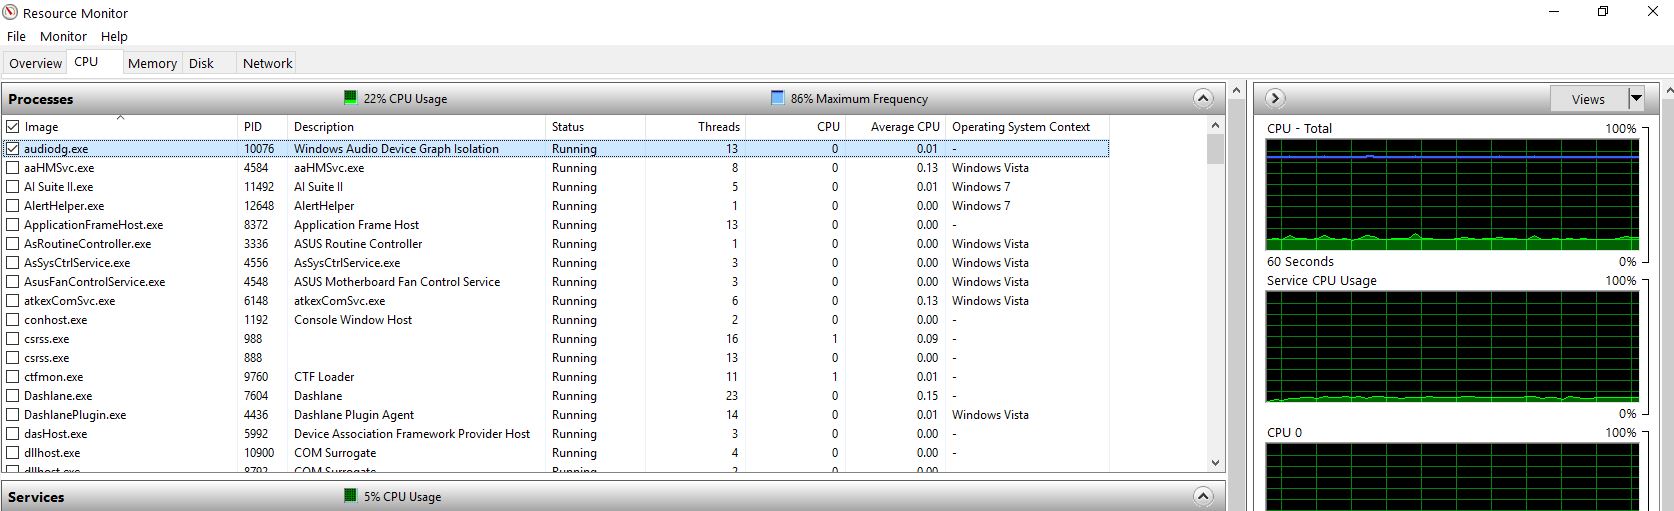Screen dimensions: 1674x511
Task: Select the csrss.exe row with PID 988
Action: pyautogui.click(x=556, y=339)
